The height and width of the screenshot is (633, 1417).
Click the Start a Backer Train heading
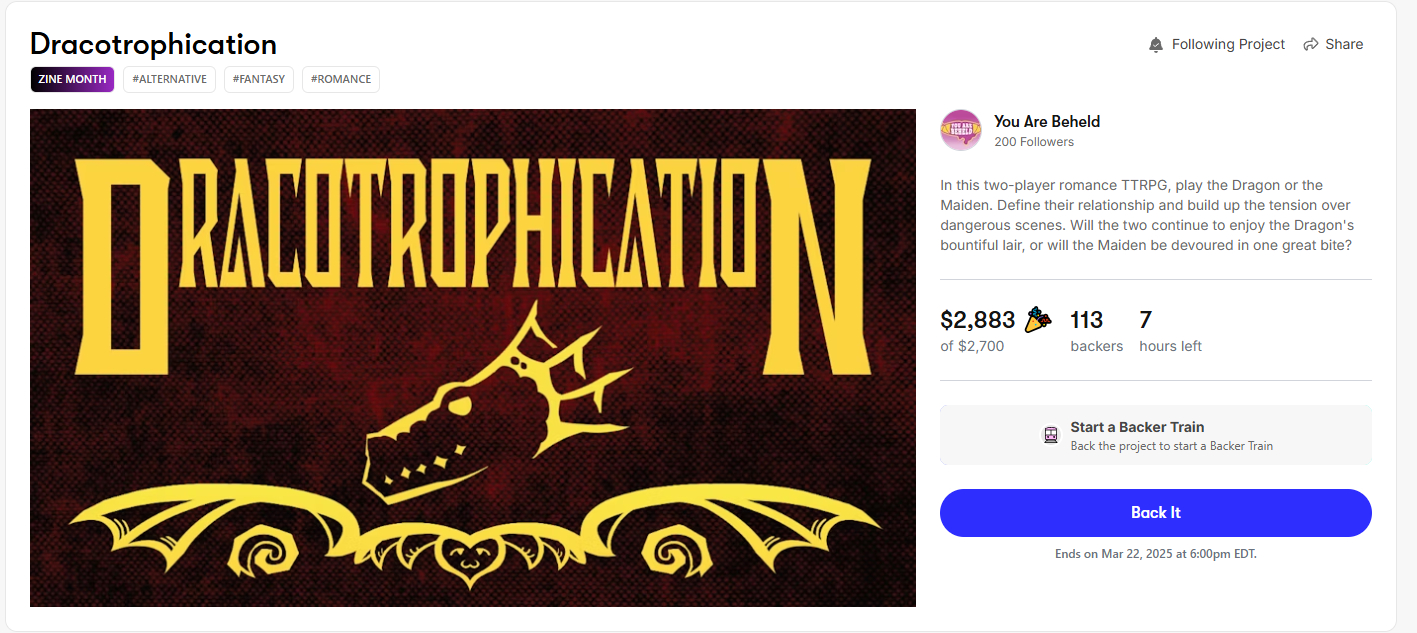[x=1137, y=427]
